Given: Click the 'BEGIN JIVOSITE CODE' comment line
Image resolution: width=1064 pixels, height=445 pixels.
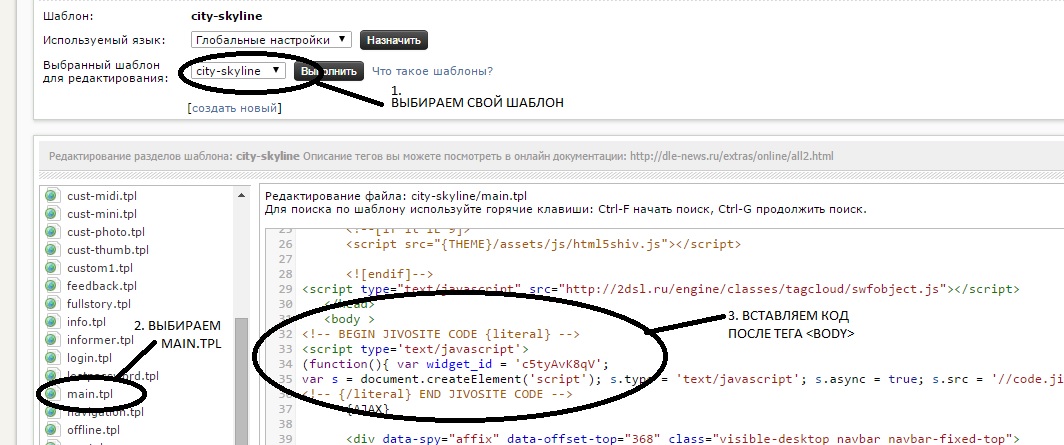Looking at the screenshot, I should pos(441,334).
